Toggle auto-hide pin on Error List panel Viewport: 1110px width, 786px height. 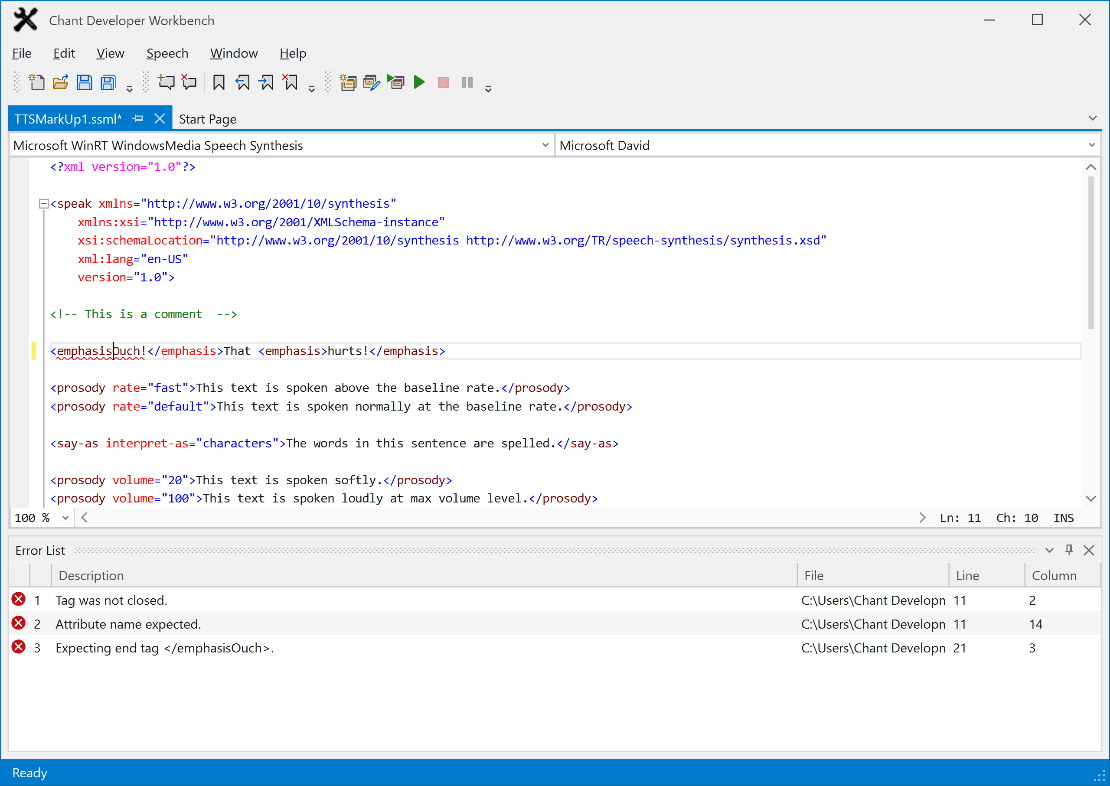coord(1069,550)
